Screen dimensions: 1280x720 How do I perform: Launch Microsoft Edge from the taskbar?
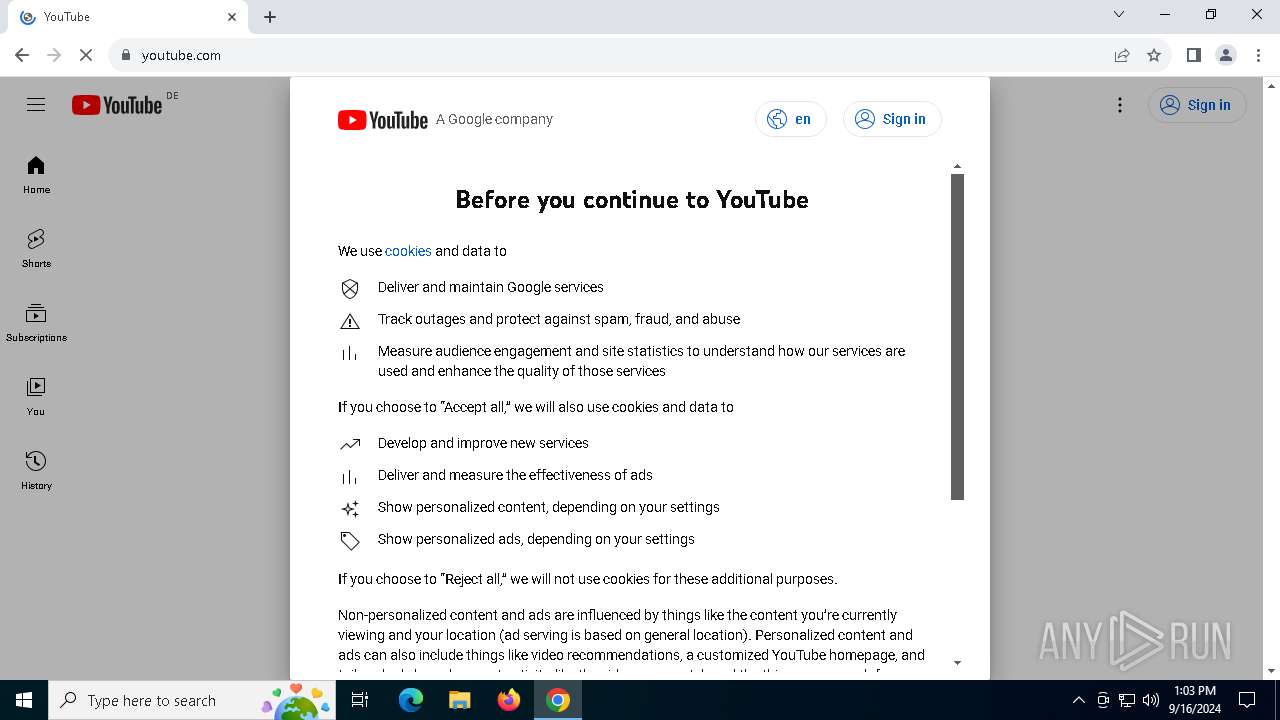(411, 700)
